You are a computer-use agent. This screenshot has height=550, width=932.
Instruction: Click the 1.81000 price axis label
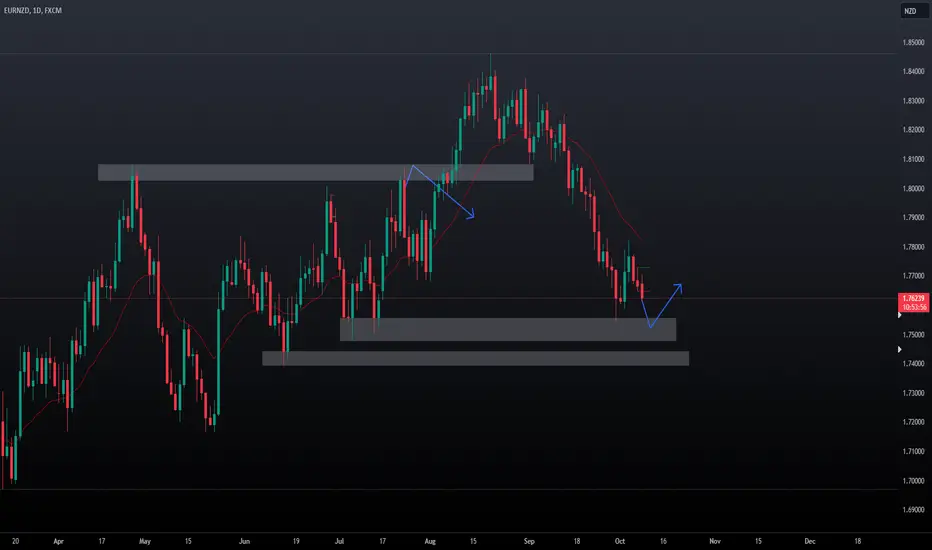(914, 159)
